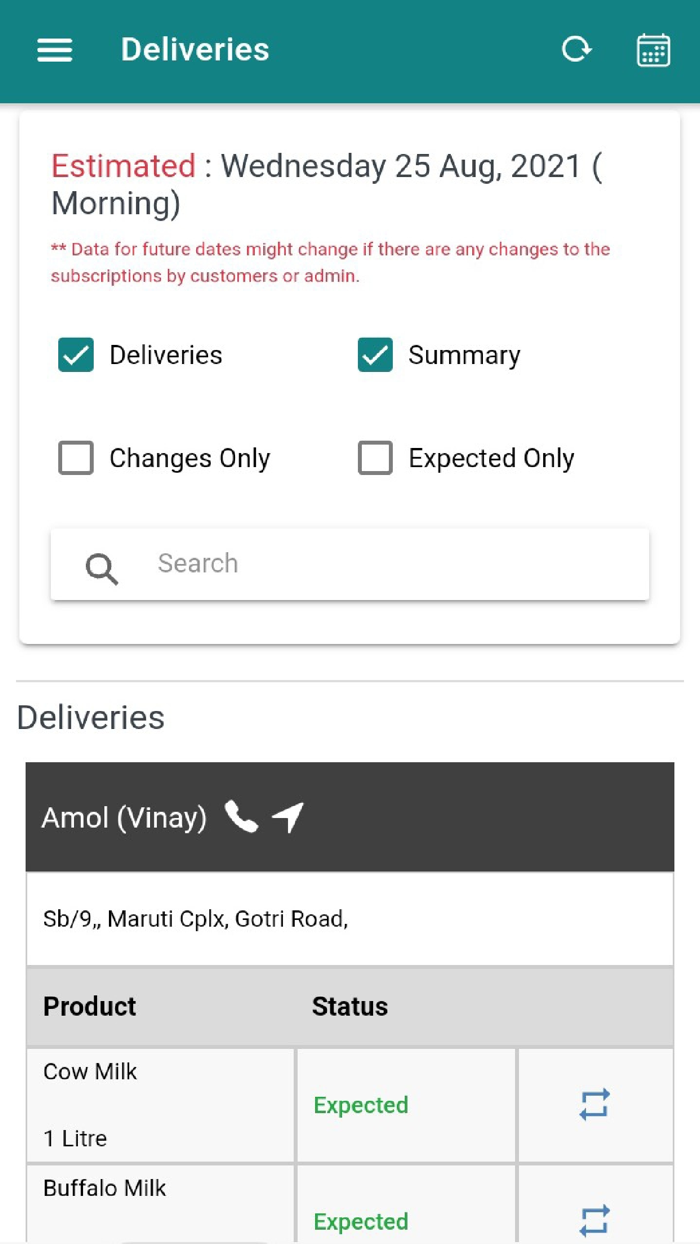Viewport: 700px width, 1244px height.
Task: Click the Expected status for Cow Milk
Action: point(361,1104)
